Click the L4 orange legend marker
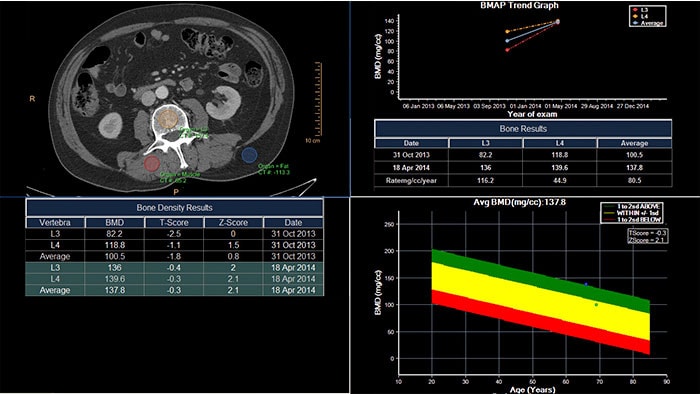The image size is (700, 394). tap(634, 16)
